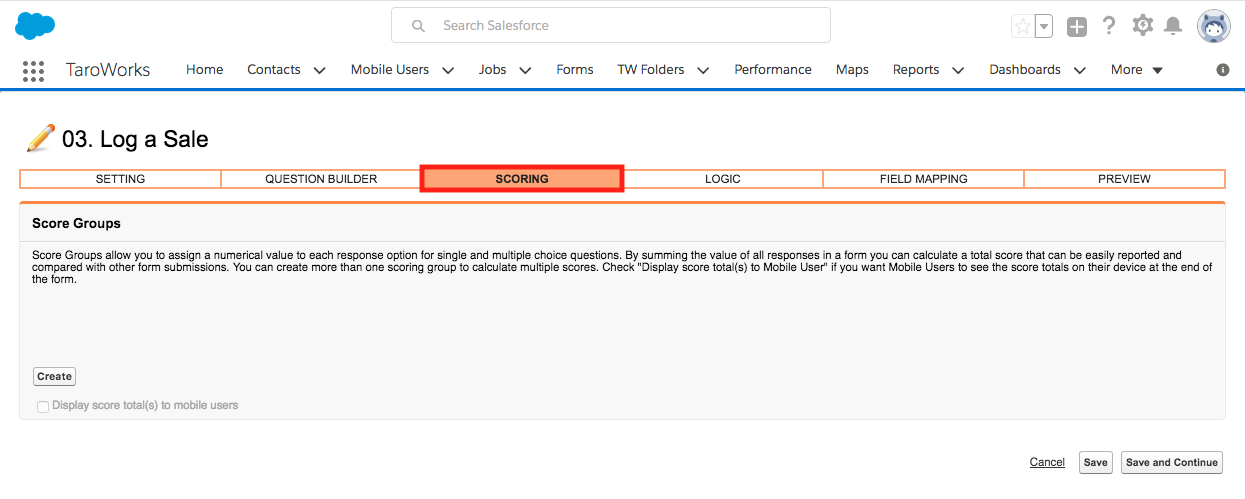Viewport: 1245px width, 499px height.
Task: Open the Favorites star icon
Action: [x=1022, y=27]
